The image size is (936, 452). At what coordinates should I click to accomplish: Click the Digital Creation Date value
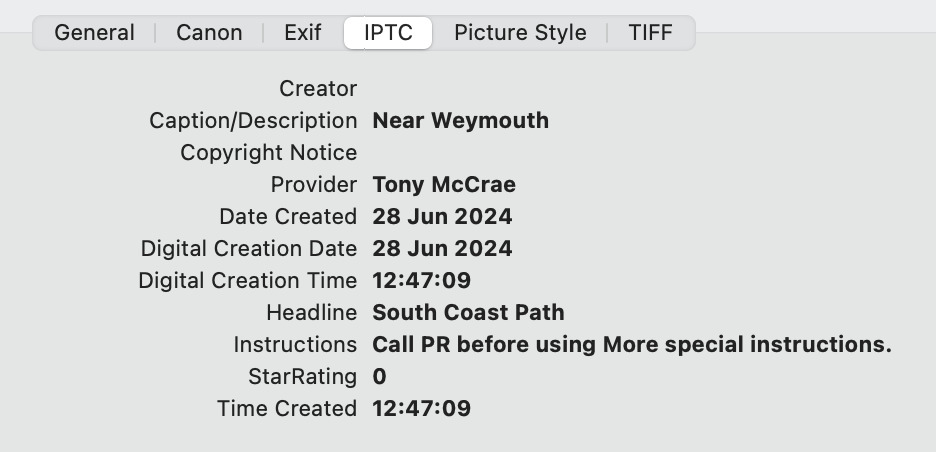pyautogui.click(x=442, y=249)
